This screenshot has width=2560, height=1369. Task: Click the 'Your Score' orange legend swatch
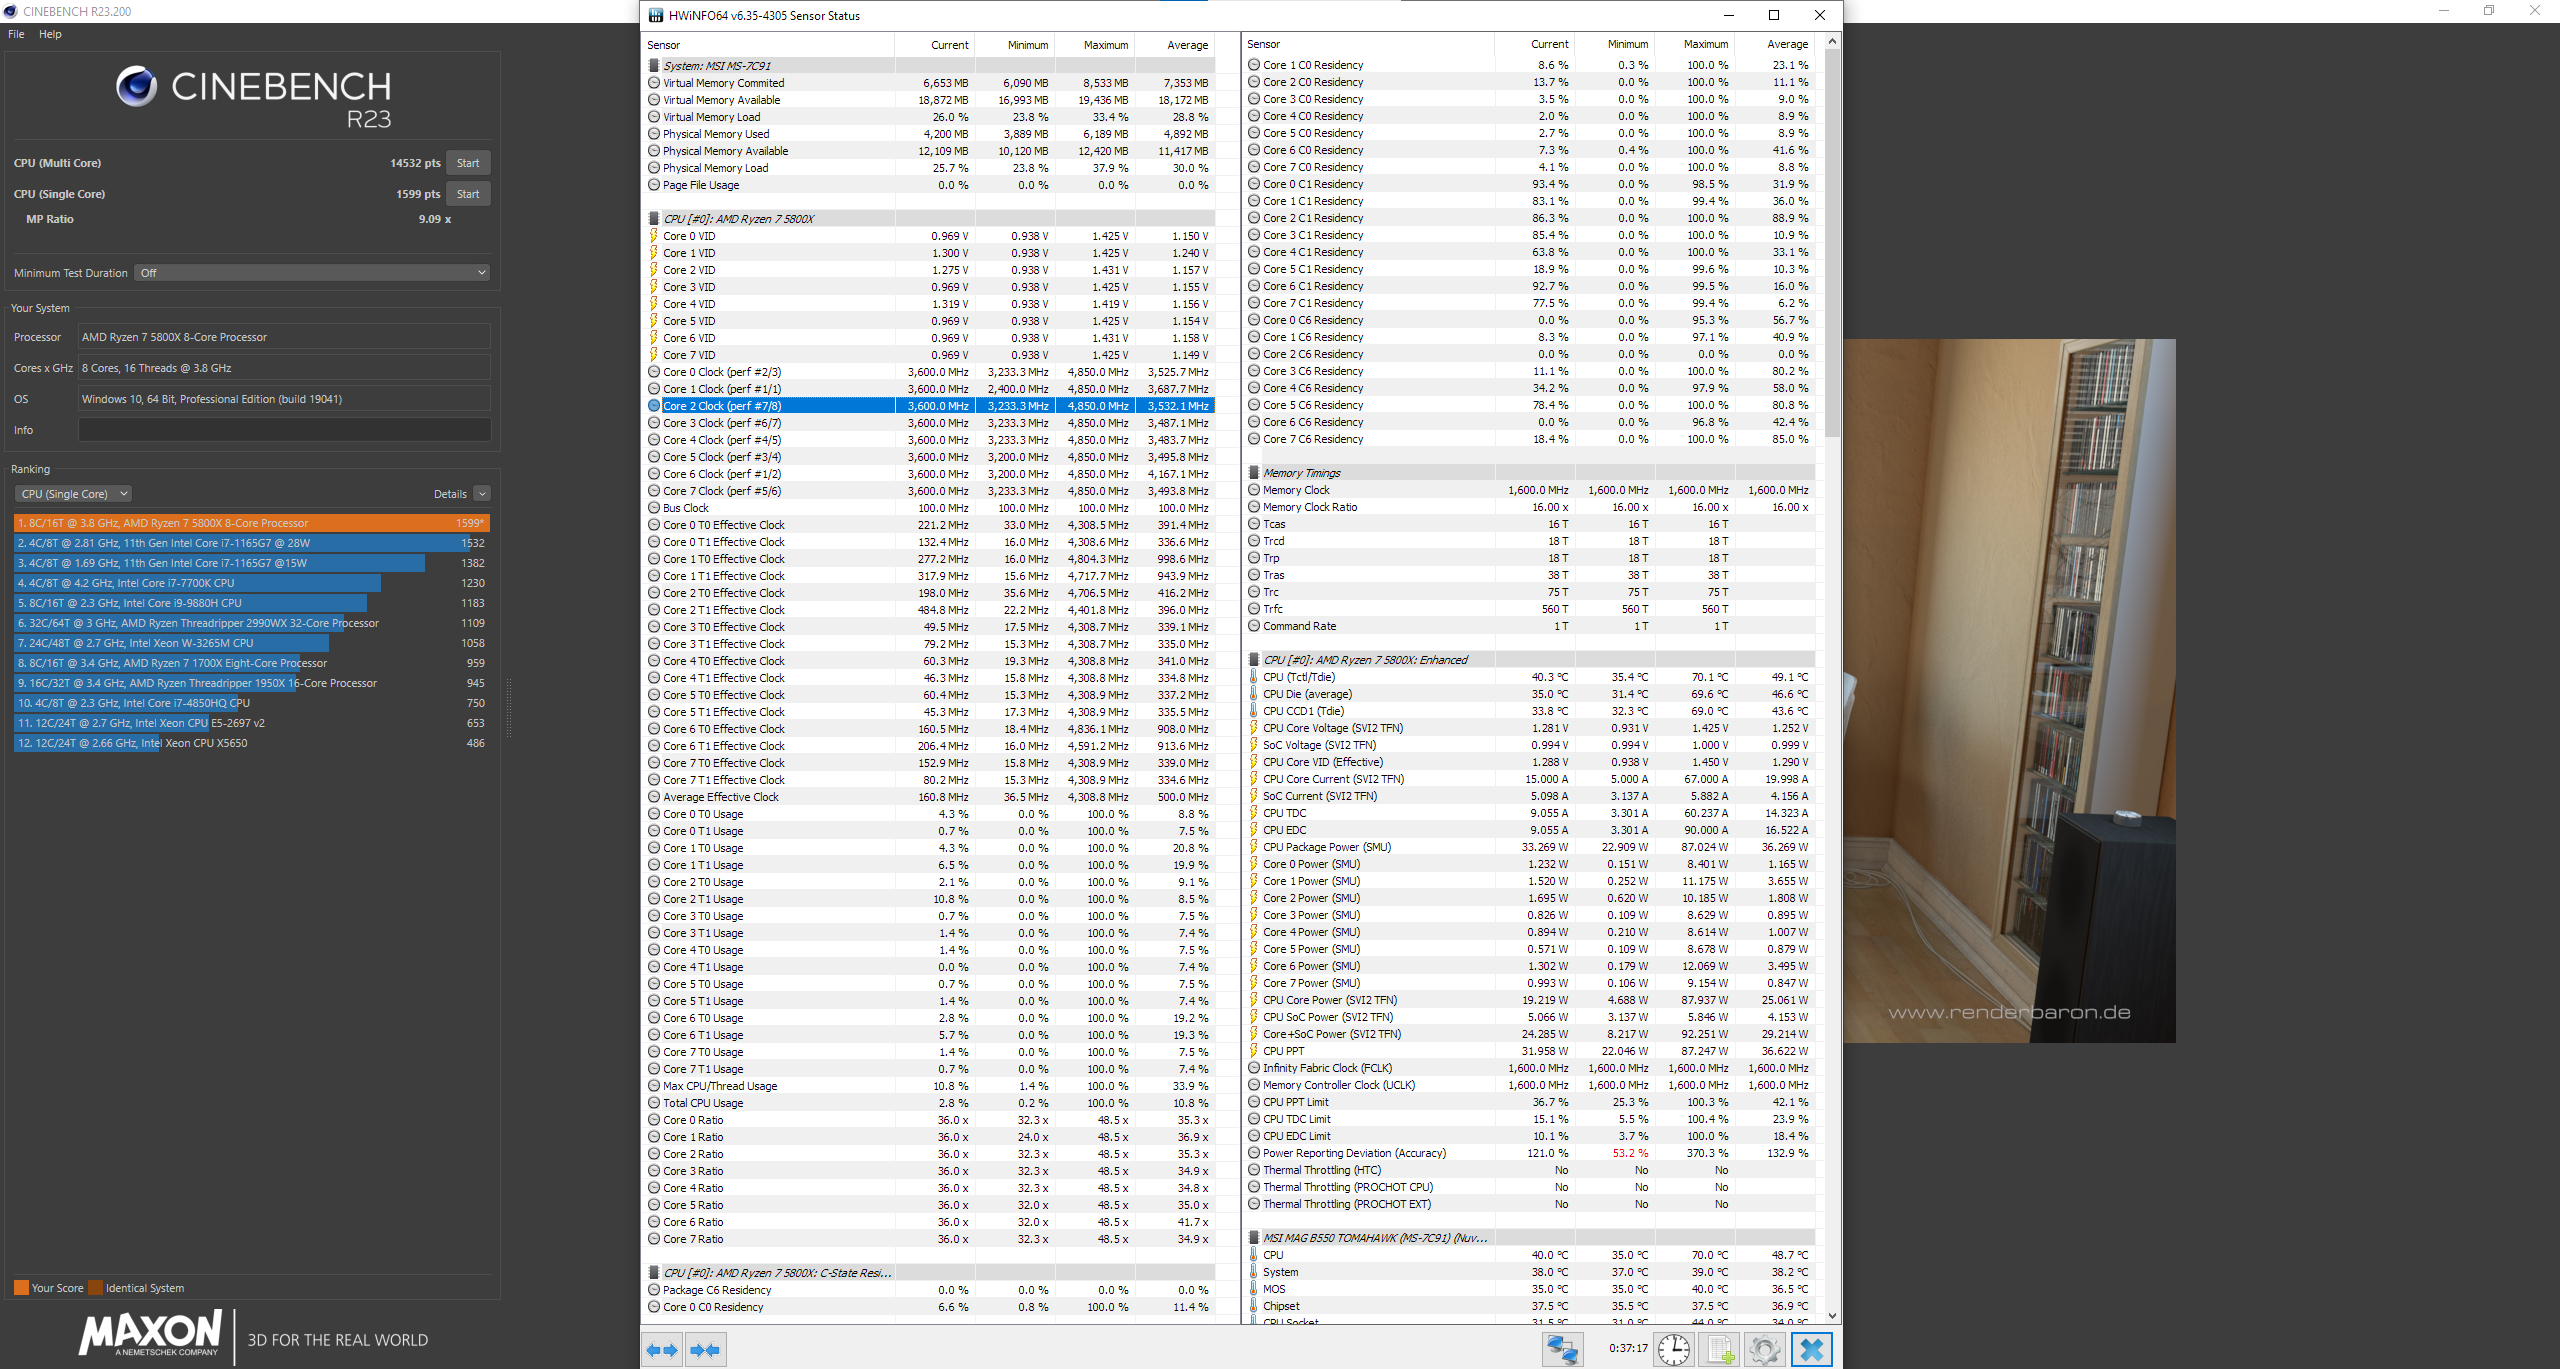point(21,1288)
